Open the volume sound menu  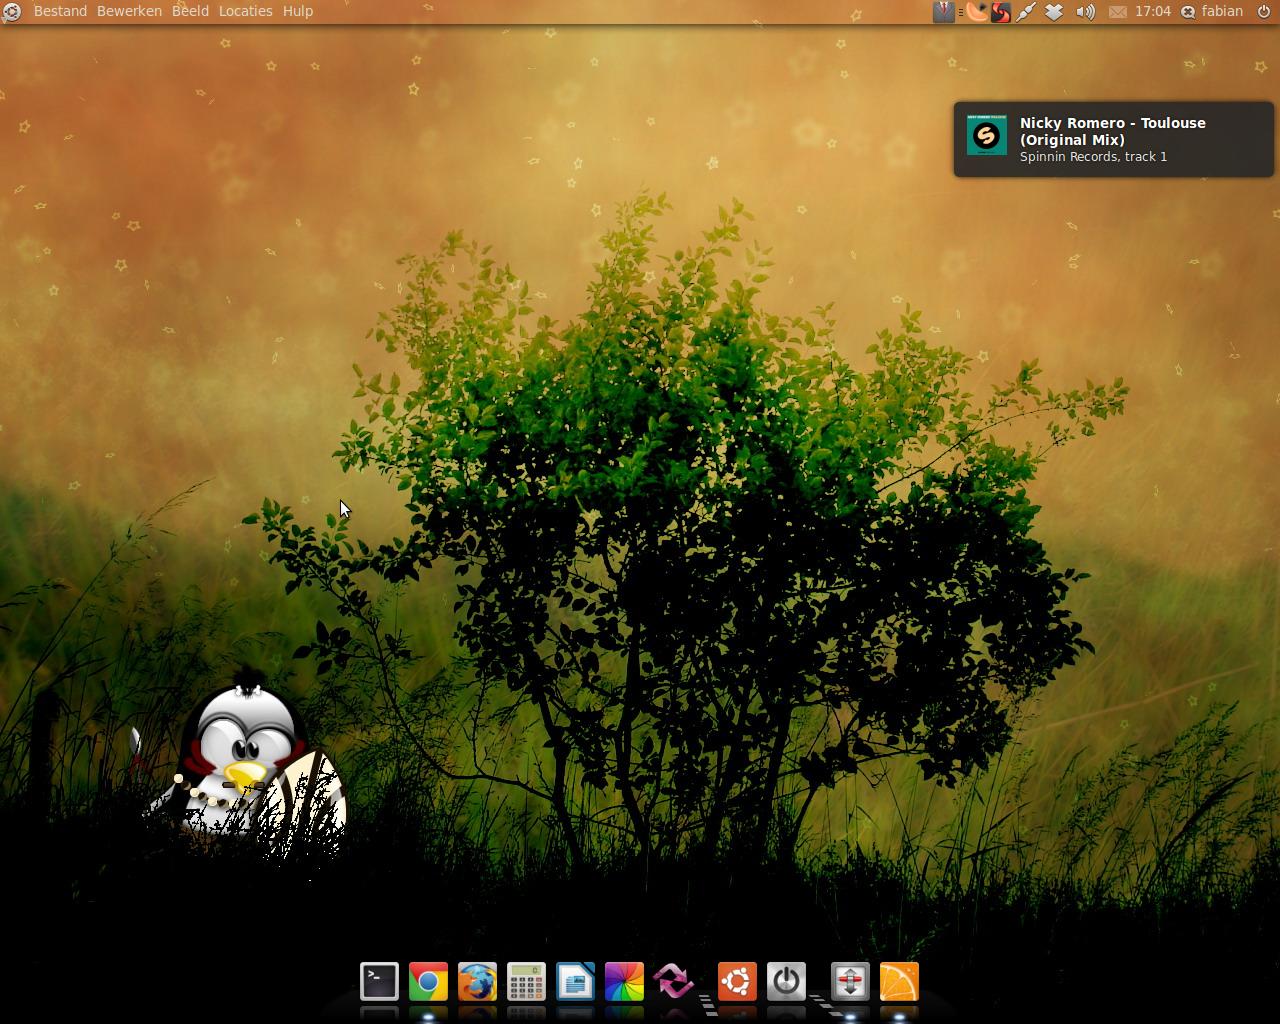tap(1085, 11)
